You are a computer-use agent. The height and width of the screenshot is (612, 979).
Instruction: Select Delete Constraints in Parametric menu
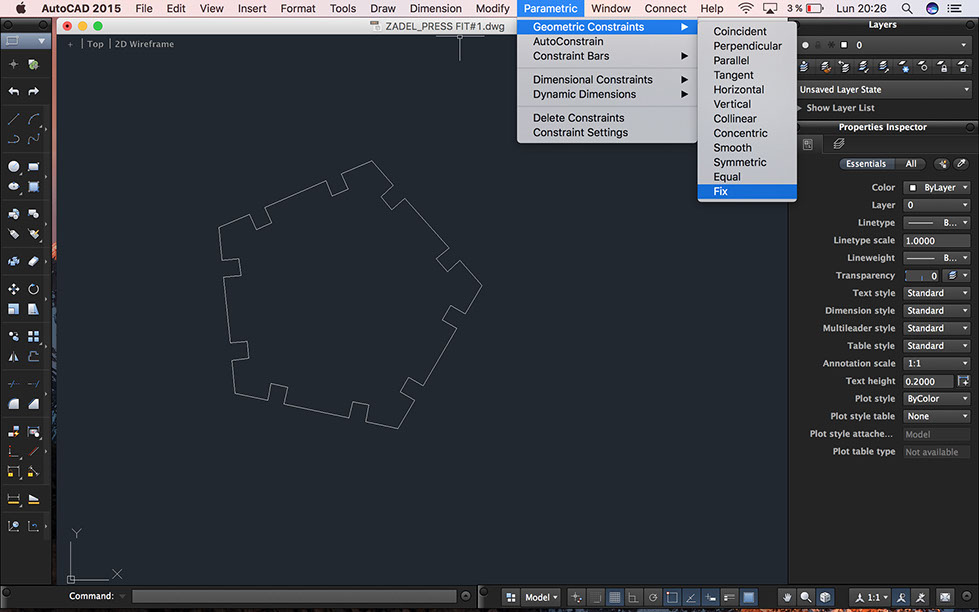pos(578,118)
